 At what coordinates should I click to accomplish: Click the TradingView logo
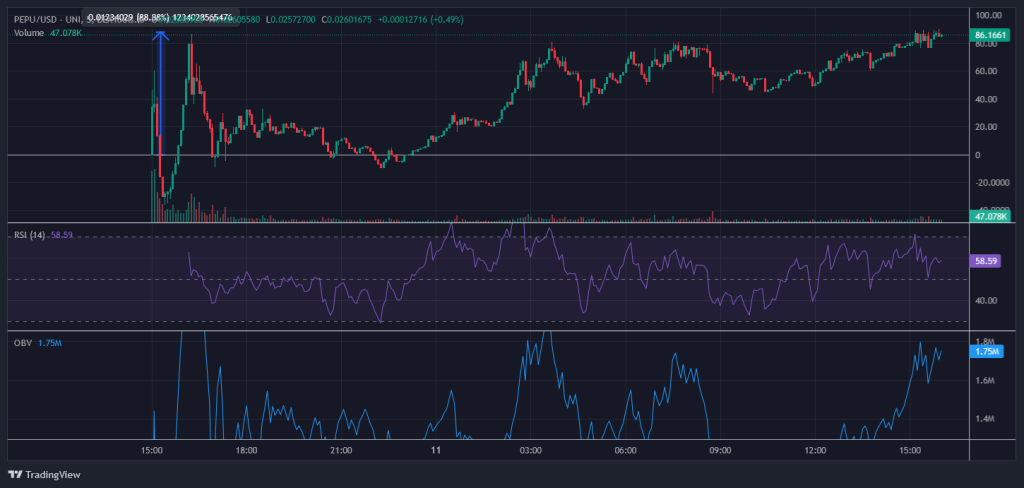(44, 474)
